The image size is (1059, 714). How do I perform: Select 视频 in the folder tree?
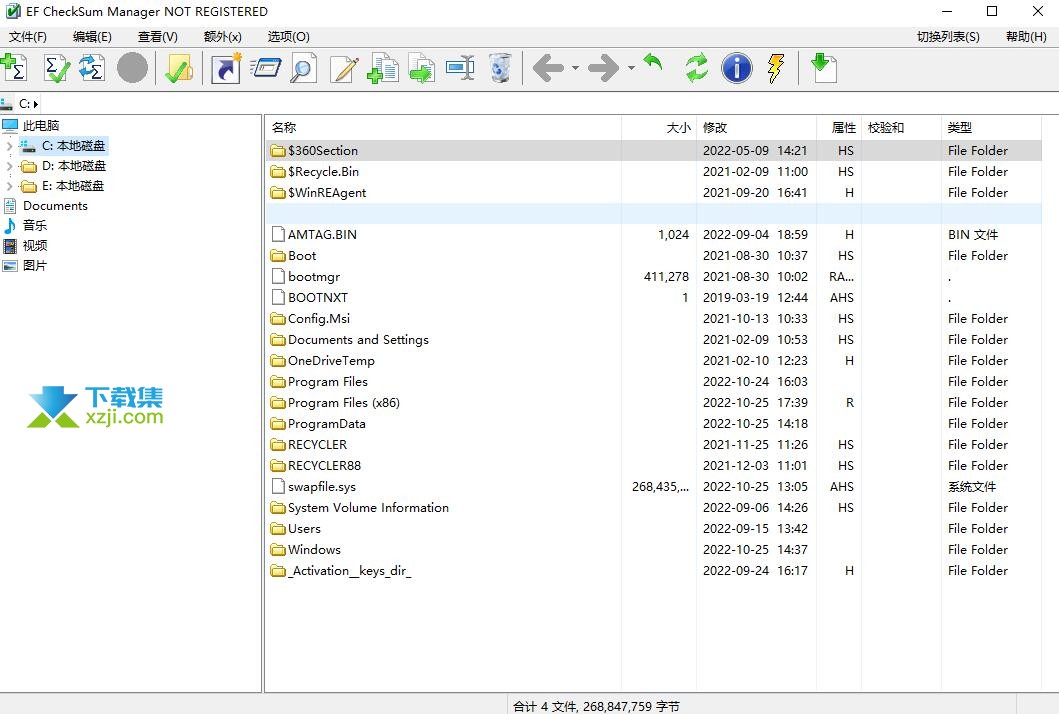point(35,246)
